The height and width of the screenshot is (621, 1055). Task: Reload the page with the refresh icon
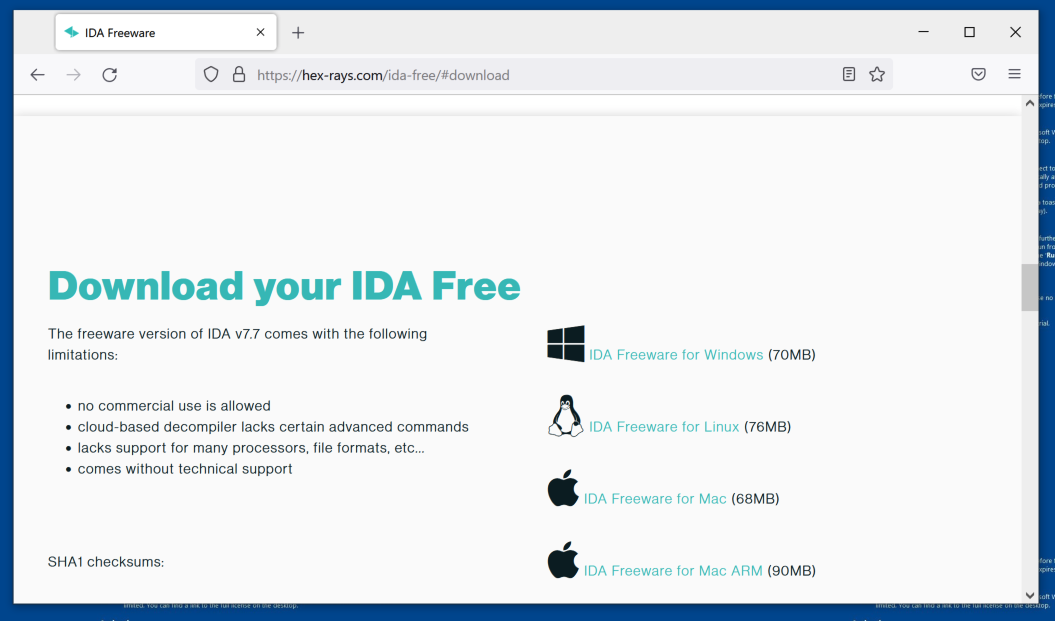(x=110, y=75)
